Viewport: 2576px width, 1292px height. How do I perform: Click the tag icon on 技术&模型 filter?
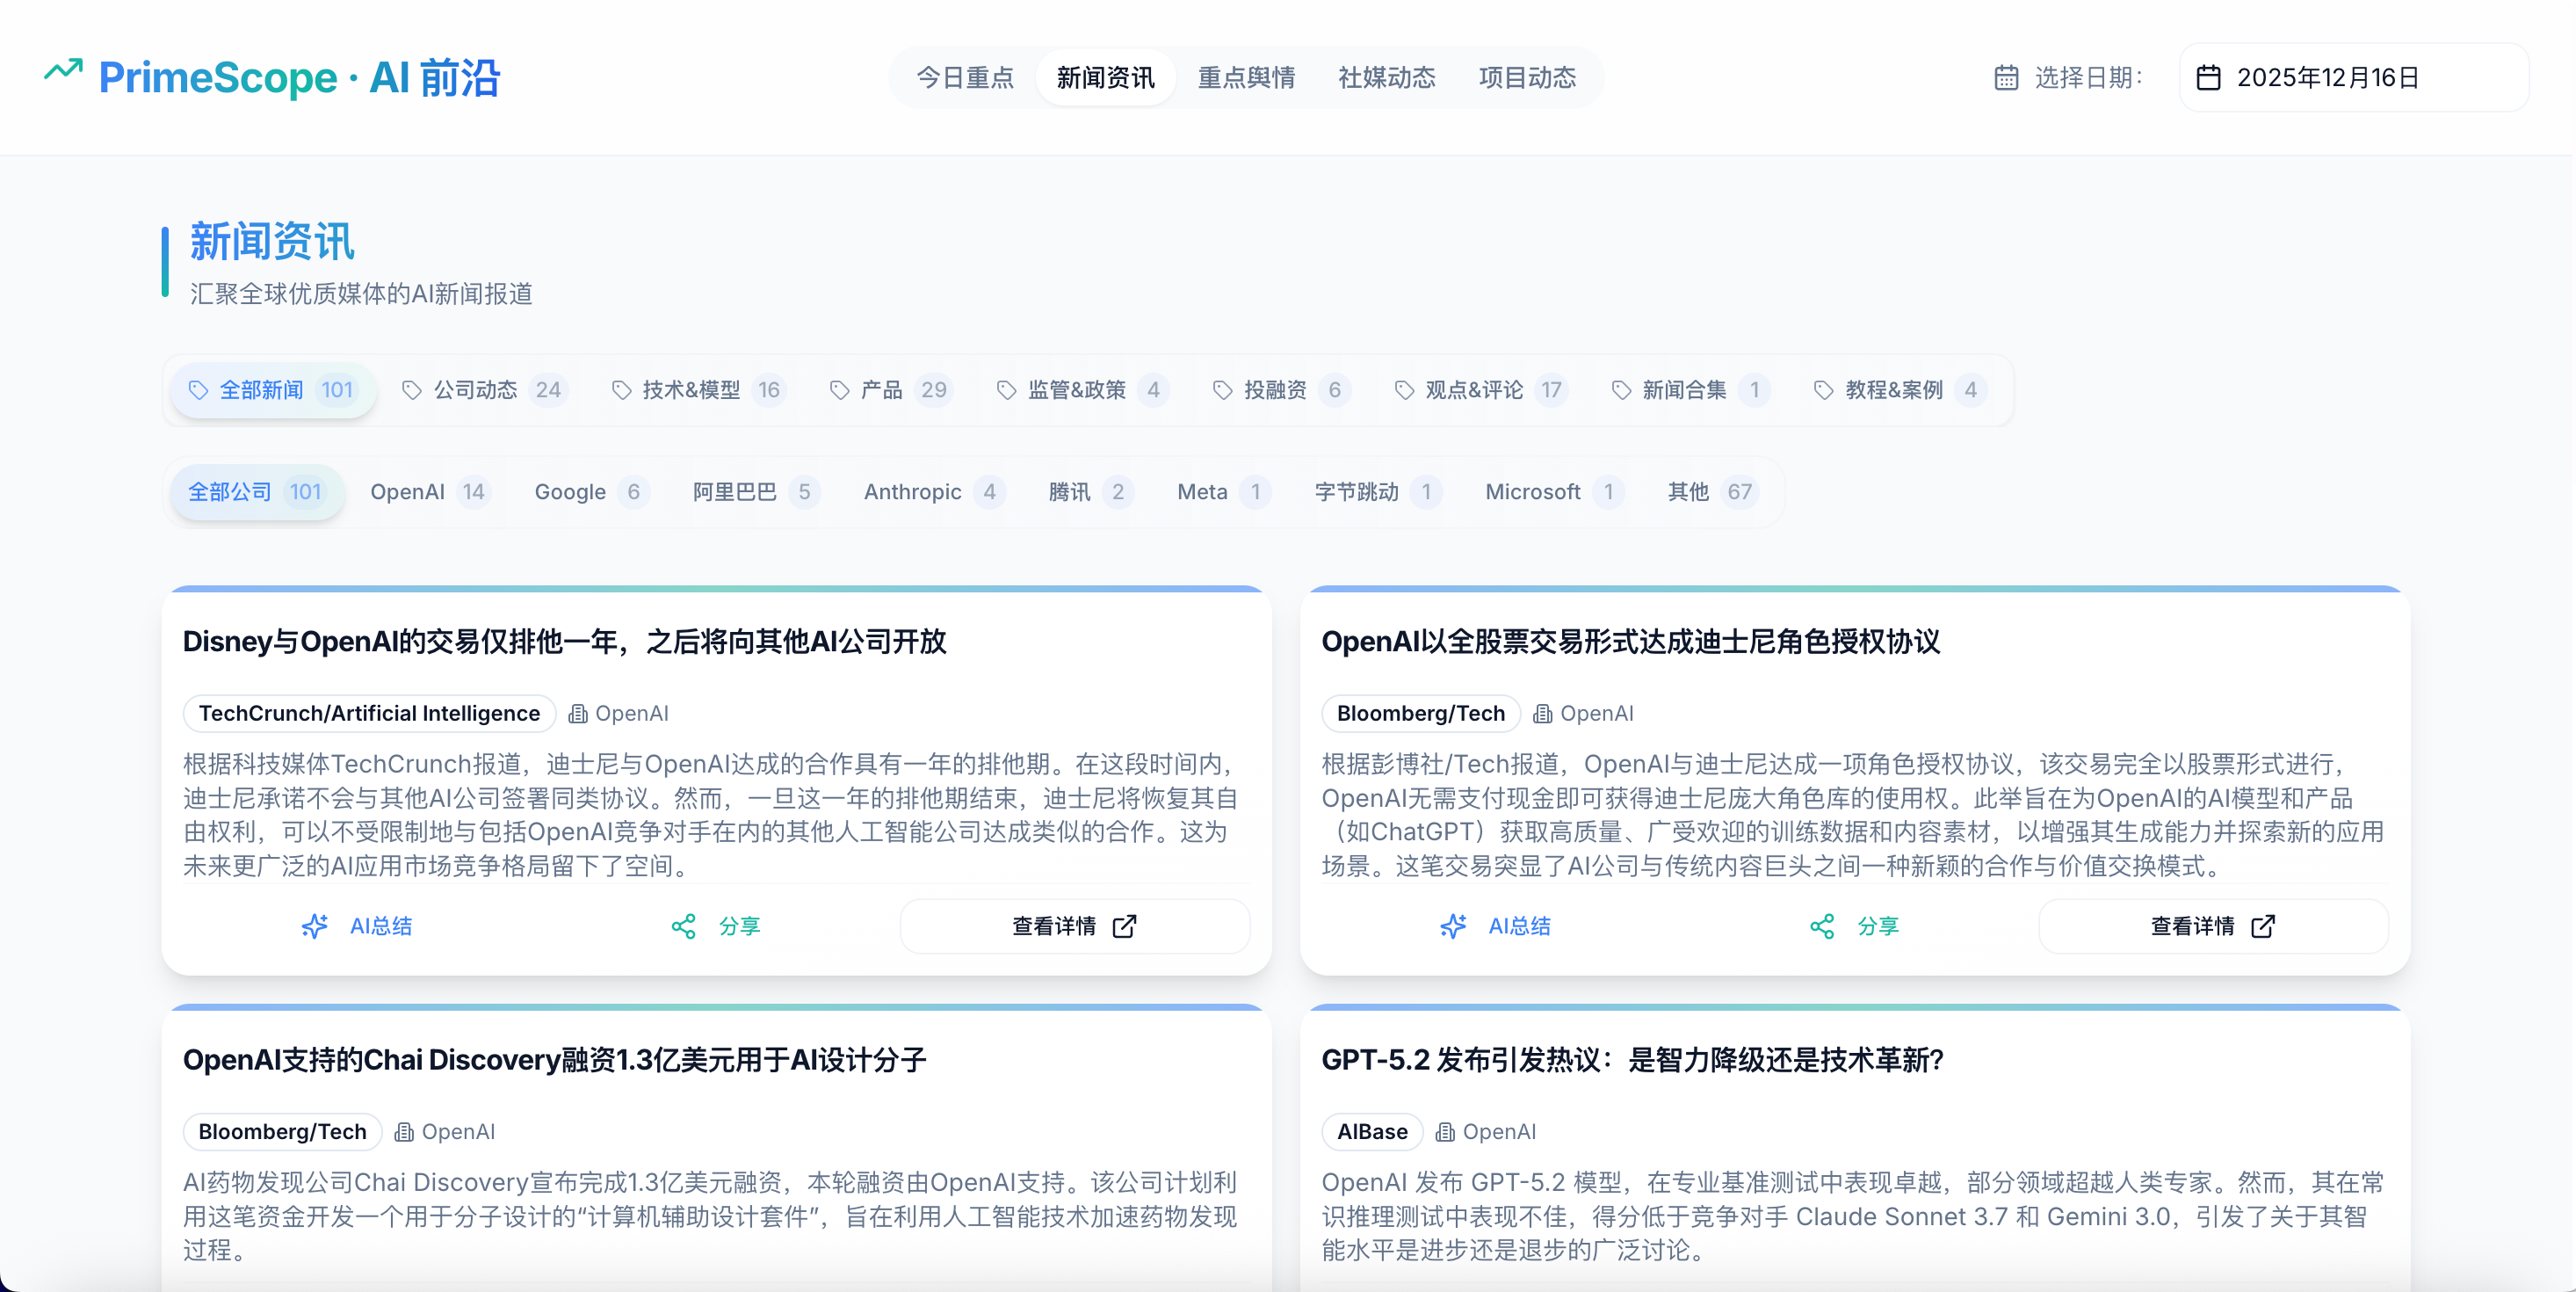(622, 390)
